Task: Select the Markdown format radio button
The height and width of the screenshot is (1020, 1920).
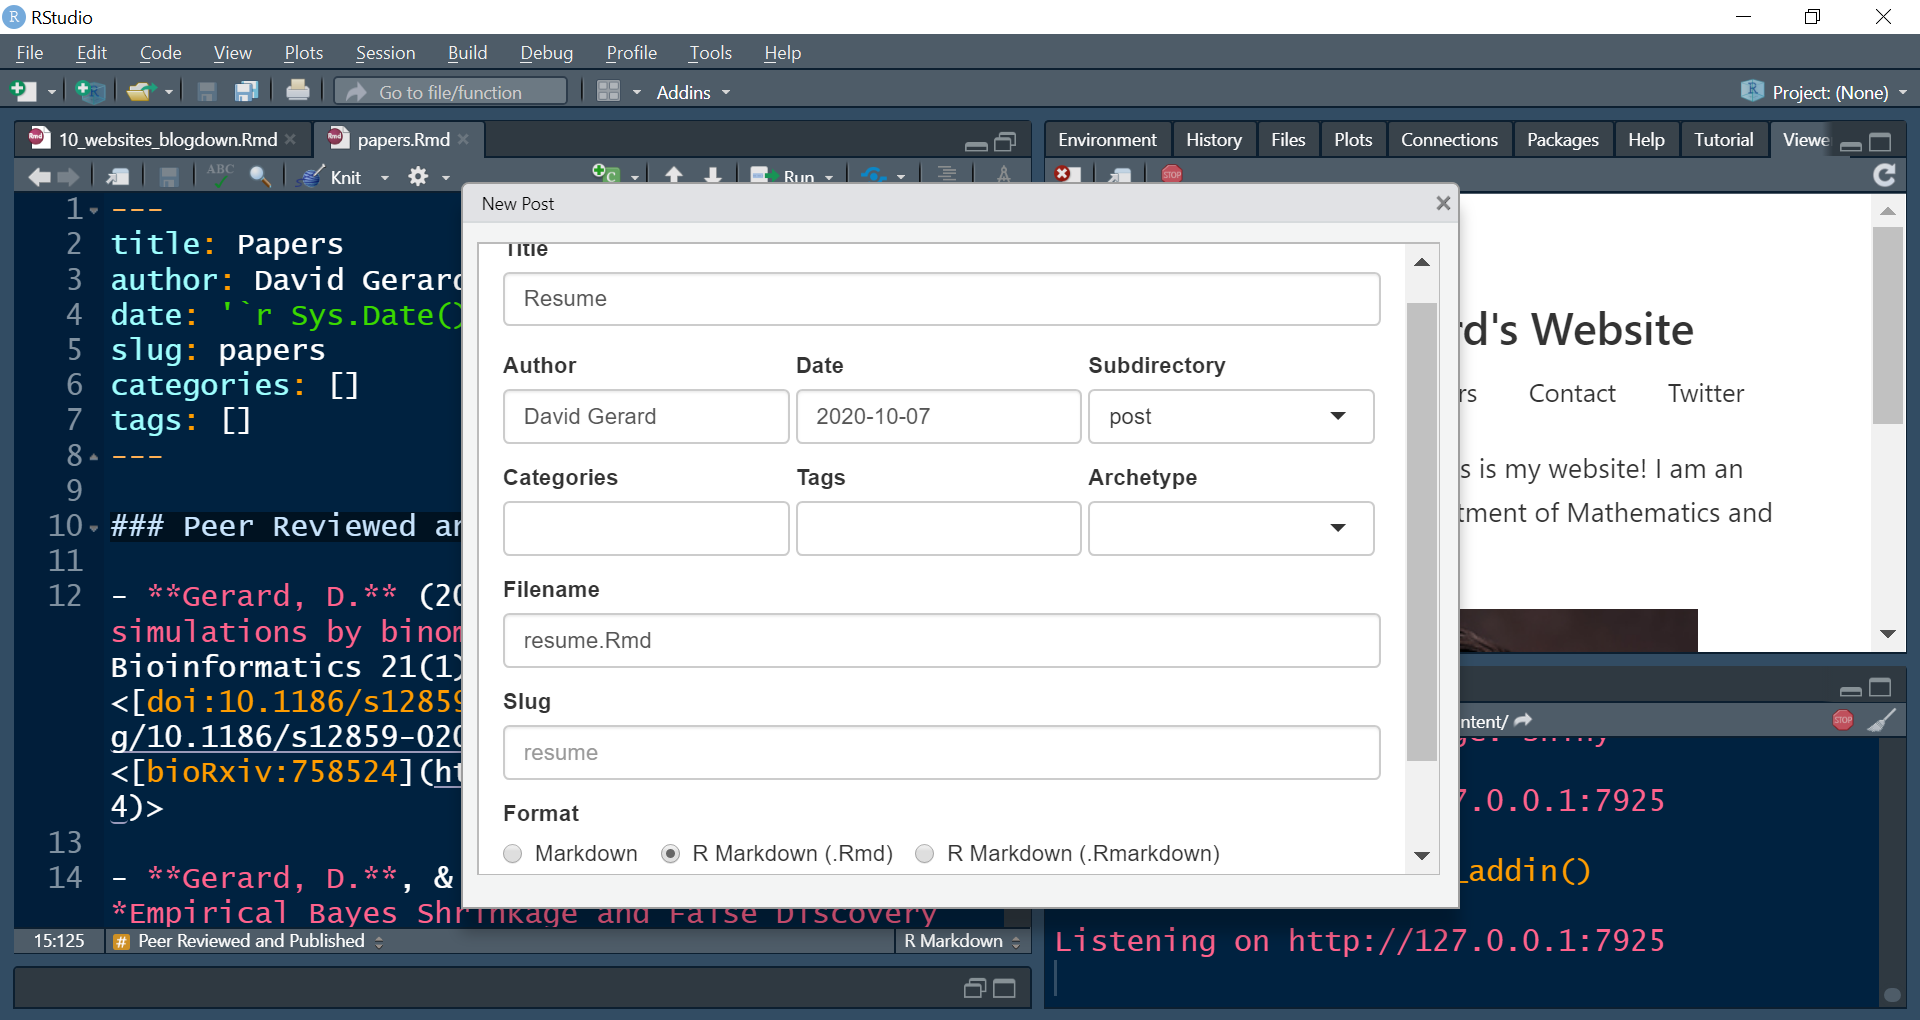Action: click(x=513, y=853)
